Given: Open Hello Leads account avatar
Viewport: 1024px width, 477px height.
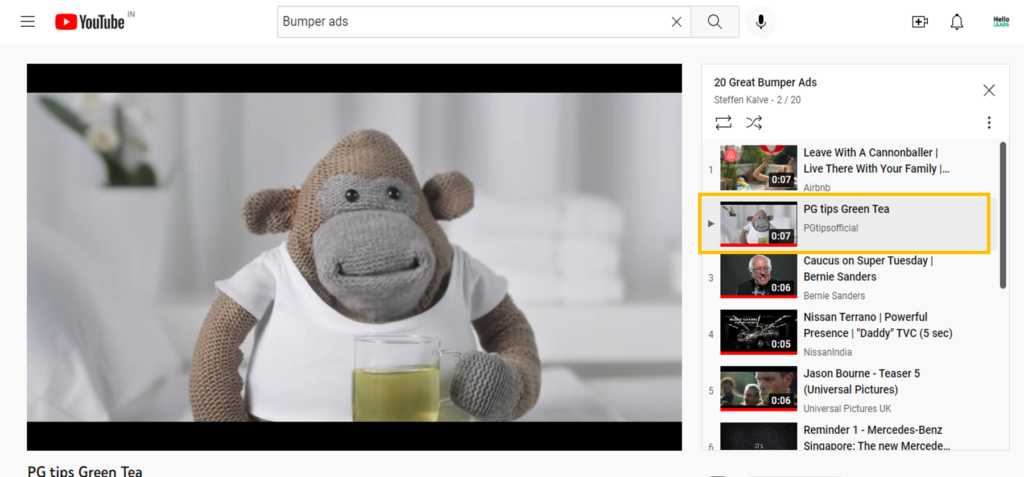Looking at the screenshot, I should coord(1000,22).
